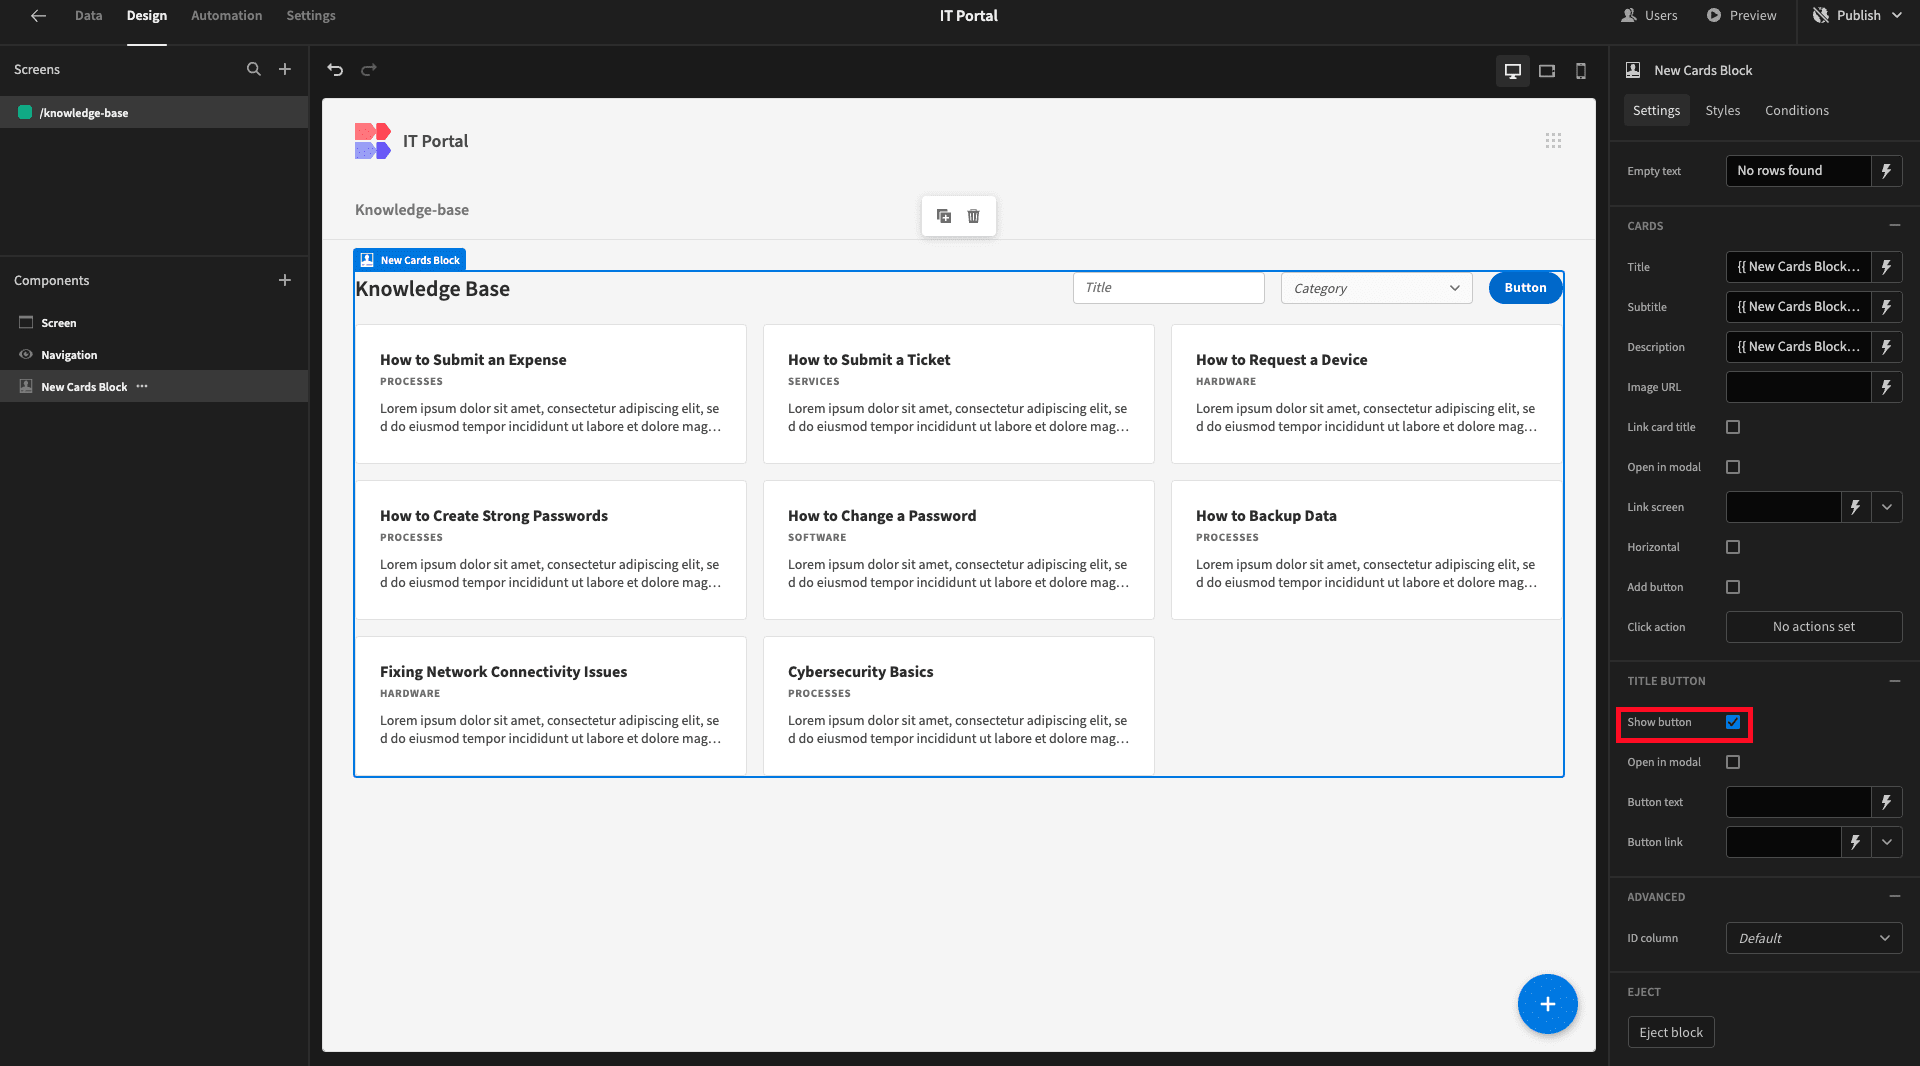The height and width of the screenshot is (1066, 1920).
Task: Switch to the Data tab
Action: pos(88,15)
